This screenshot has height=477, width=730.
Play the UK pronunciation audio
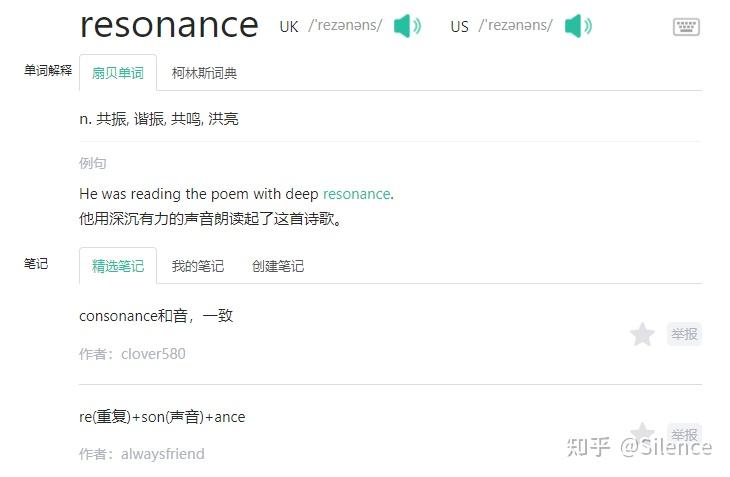pyautogui.click(x=406, y=26)
